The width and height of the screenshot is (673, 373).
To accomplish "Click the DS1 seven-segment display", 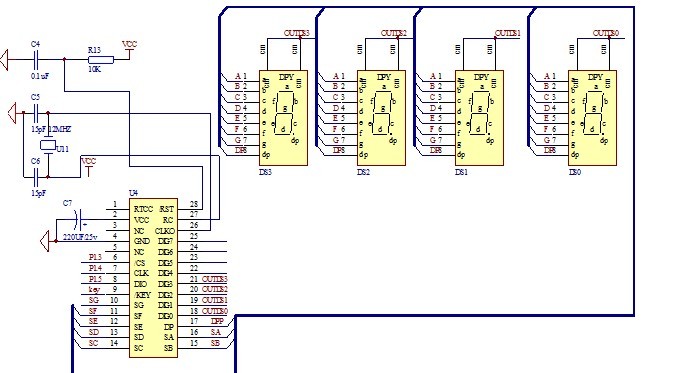I will click(x=479, y=118).
